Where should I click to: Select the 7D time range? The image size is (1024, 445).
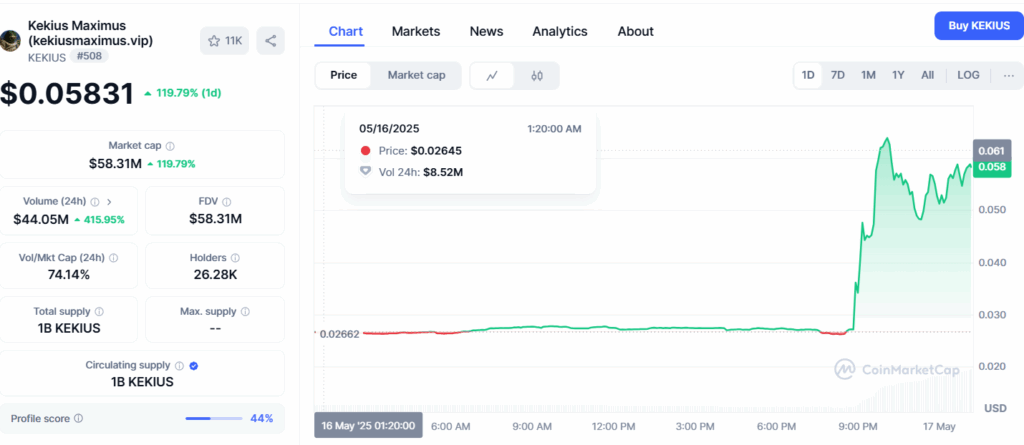pos(837,75)
